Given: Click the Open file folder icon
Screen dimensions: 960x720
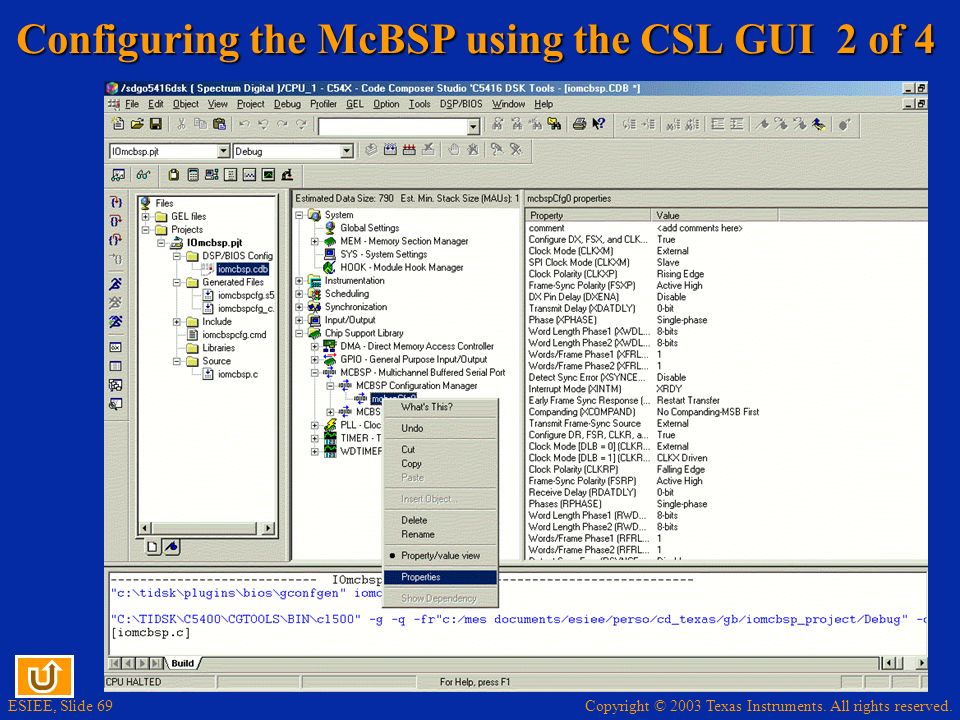Looking at the screenshot, I should click(137, 124).
